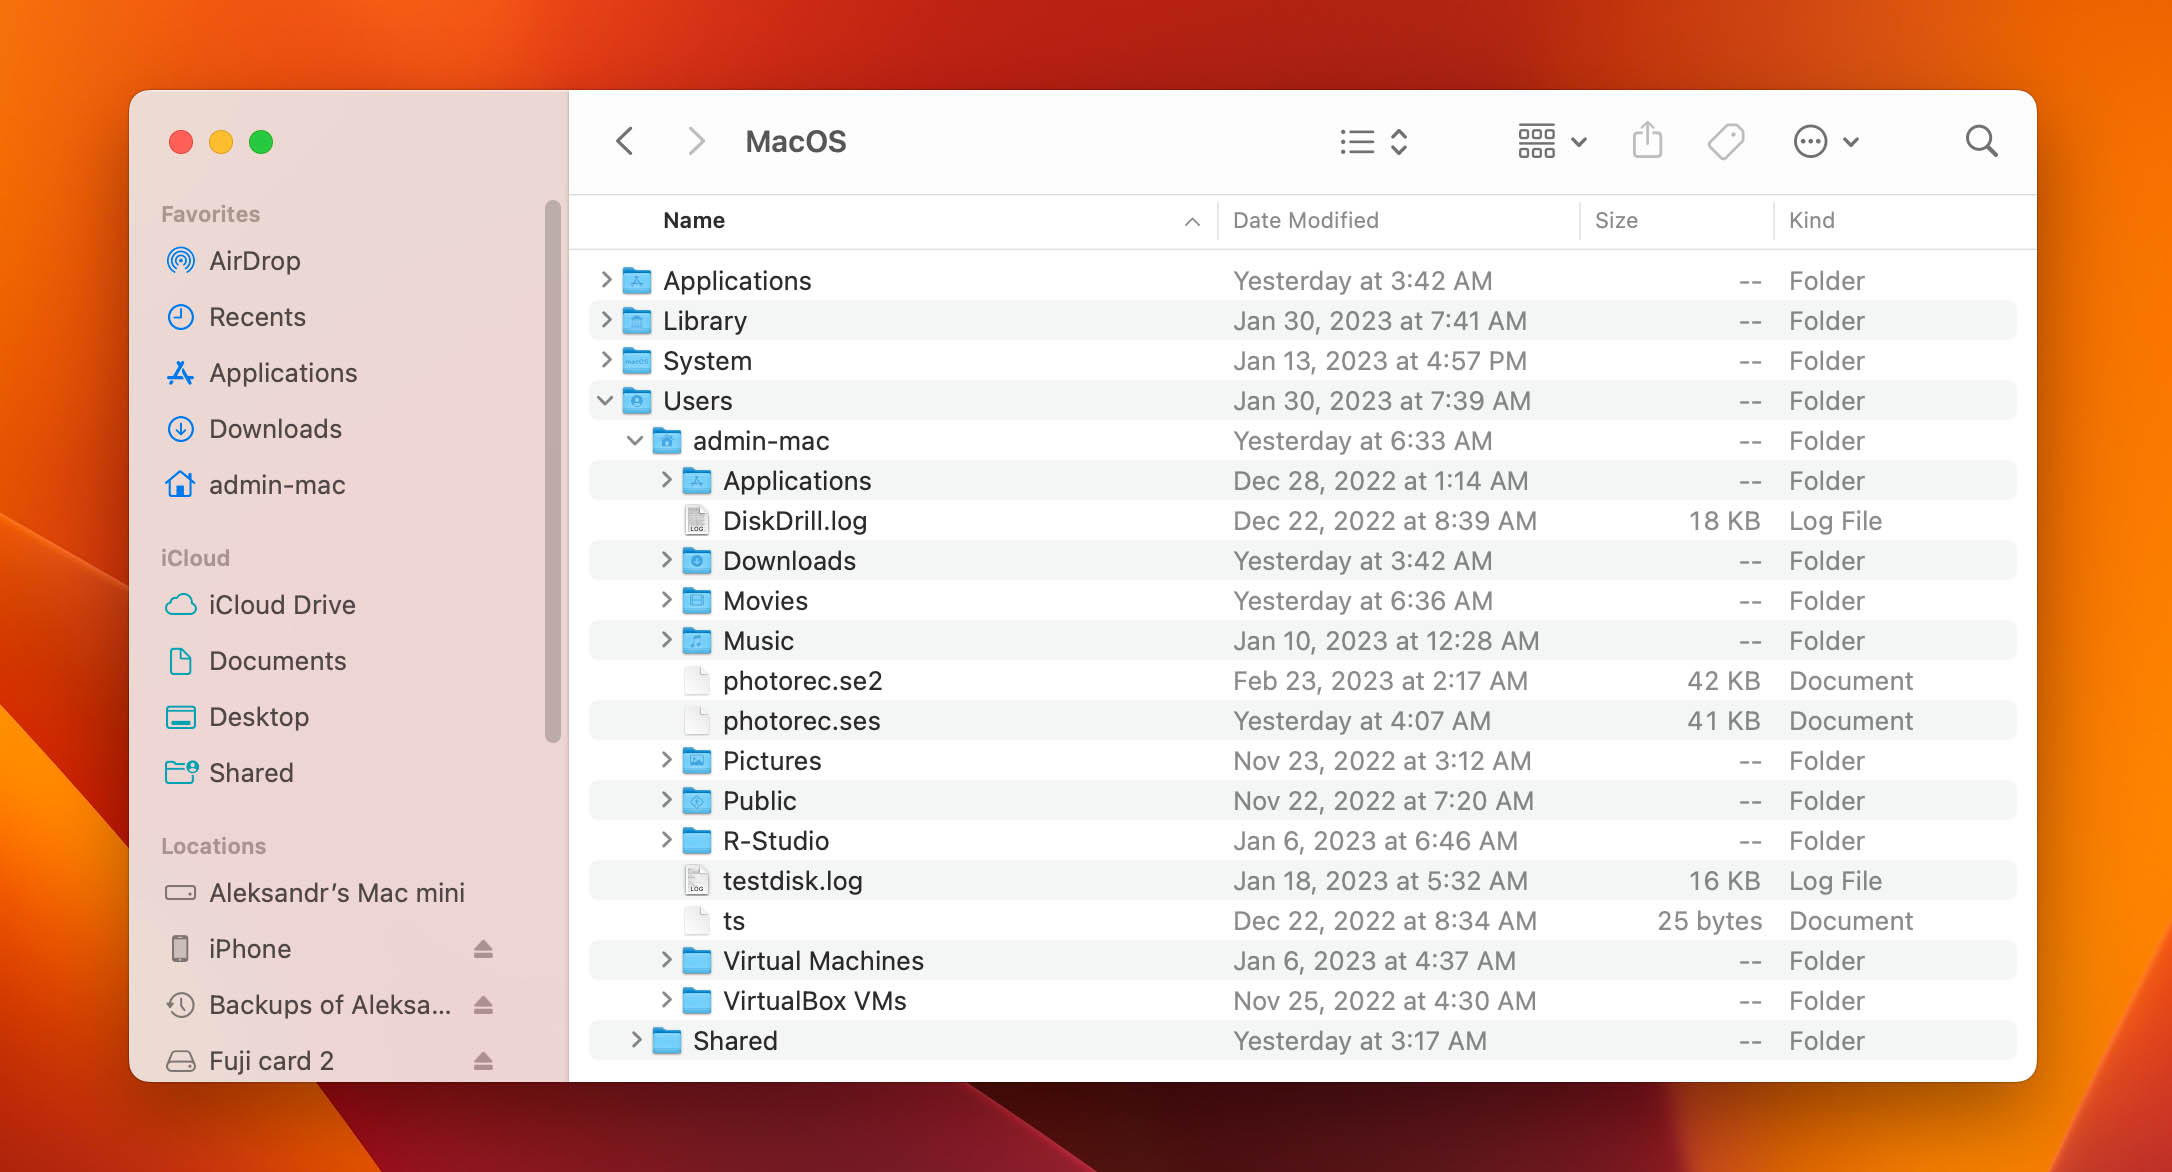
Task: Go forward with the forward arrow
Action: coord(697,141)
